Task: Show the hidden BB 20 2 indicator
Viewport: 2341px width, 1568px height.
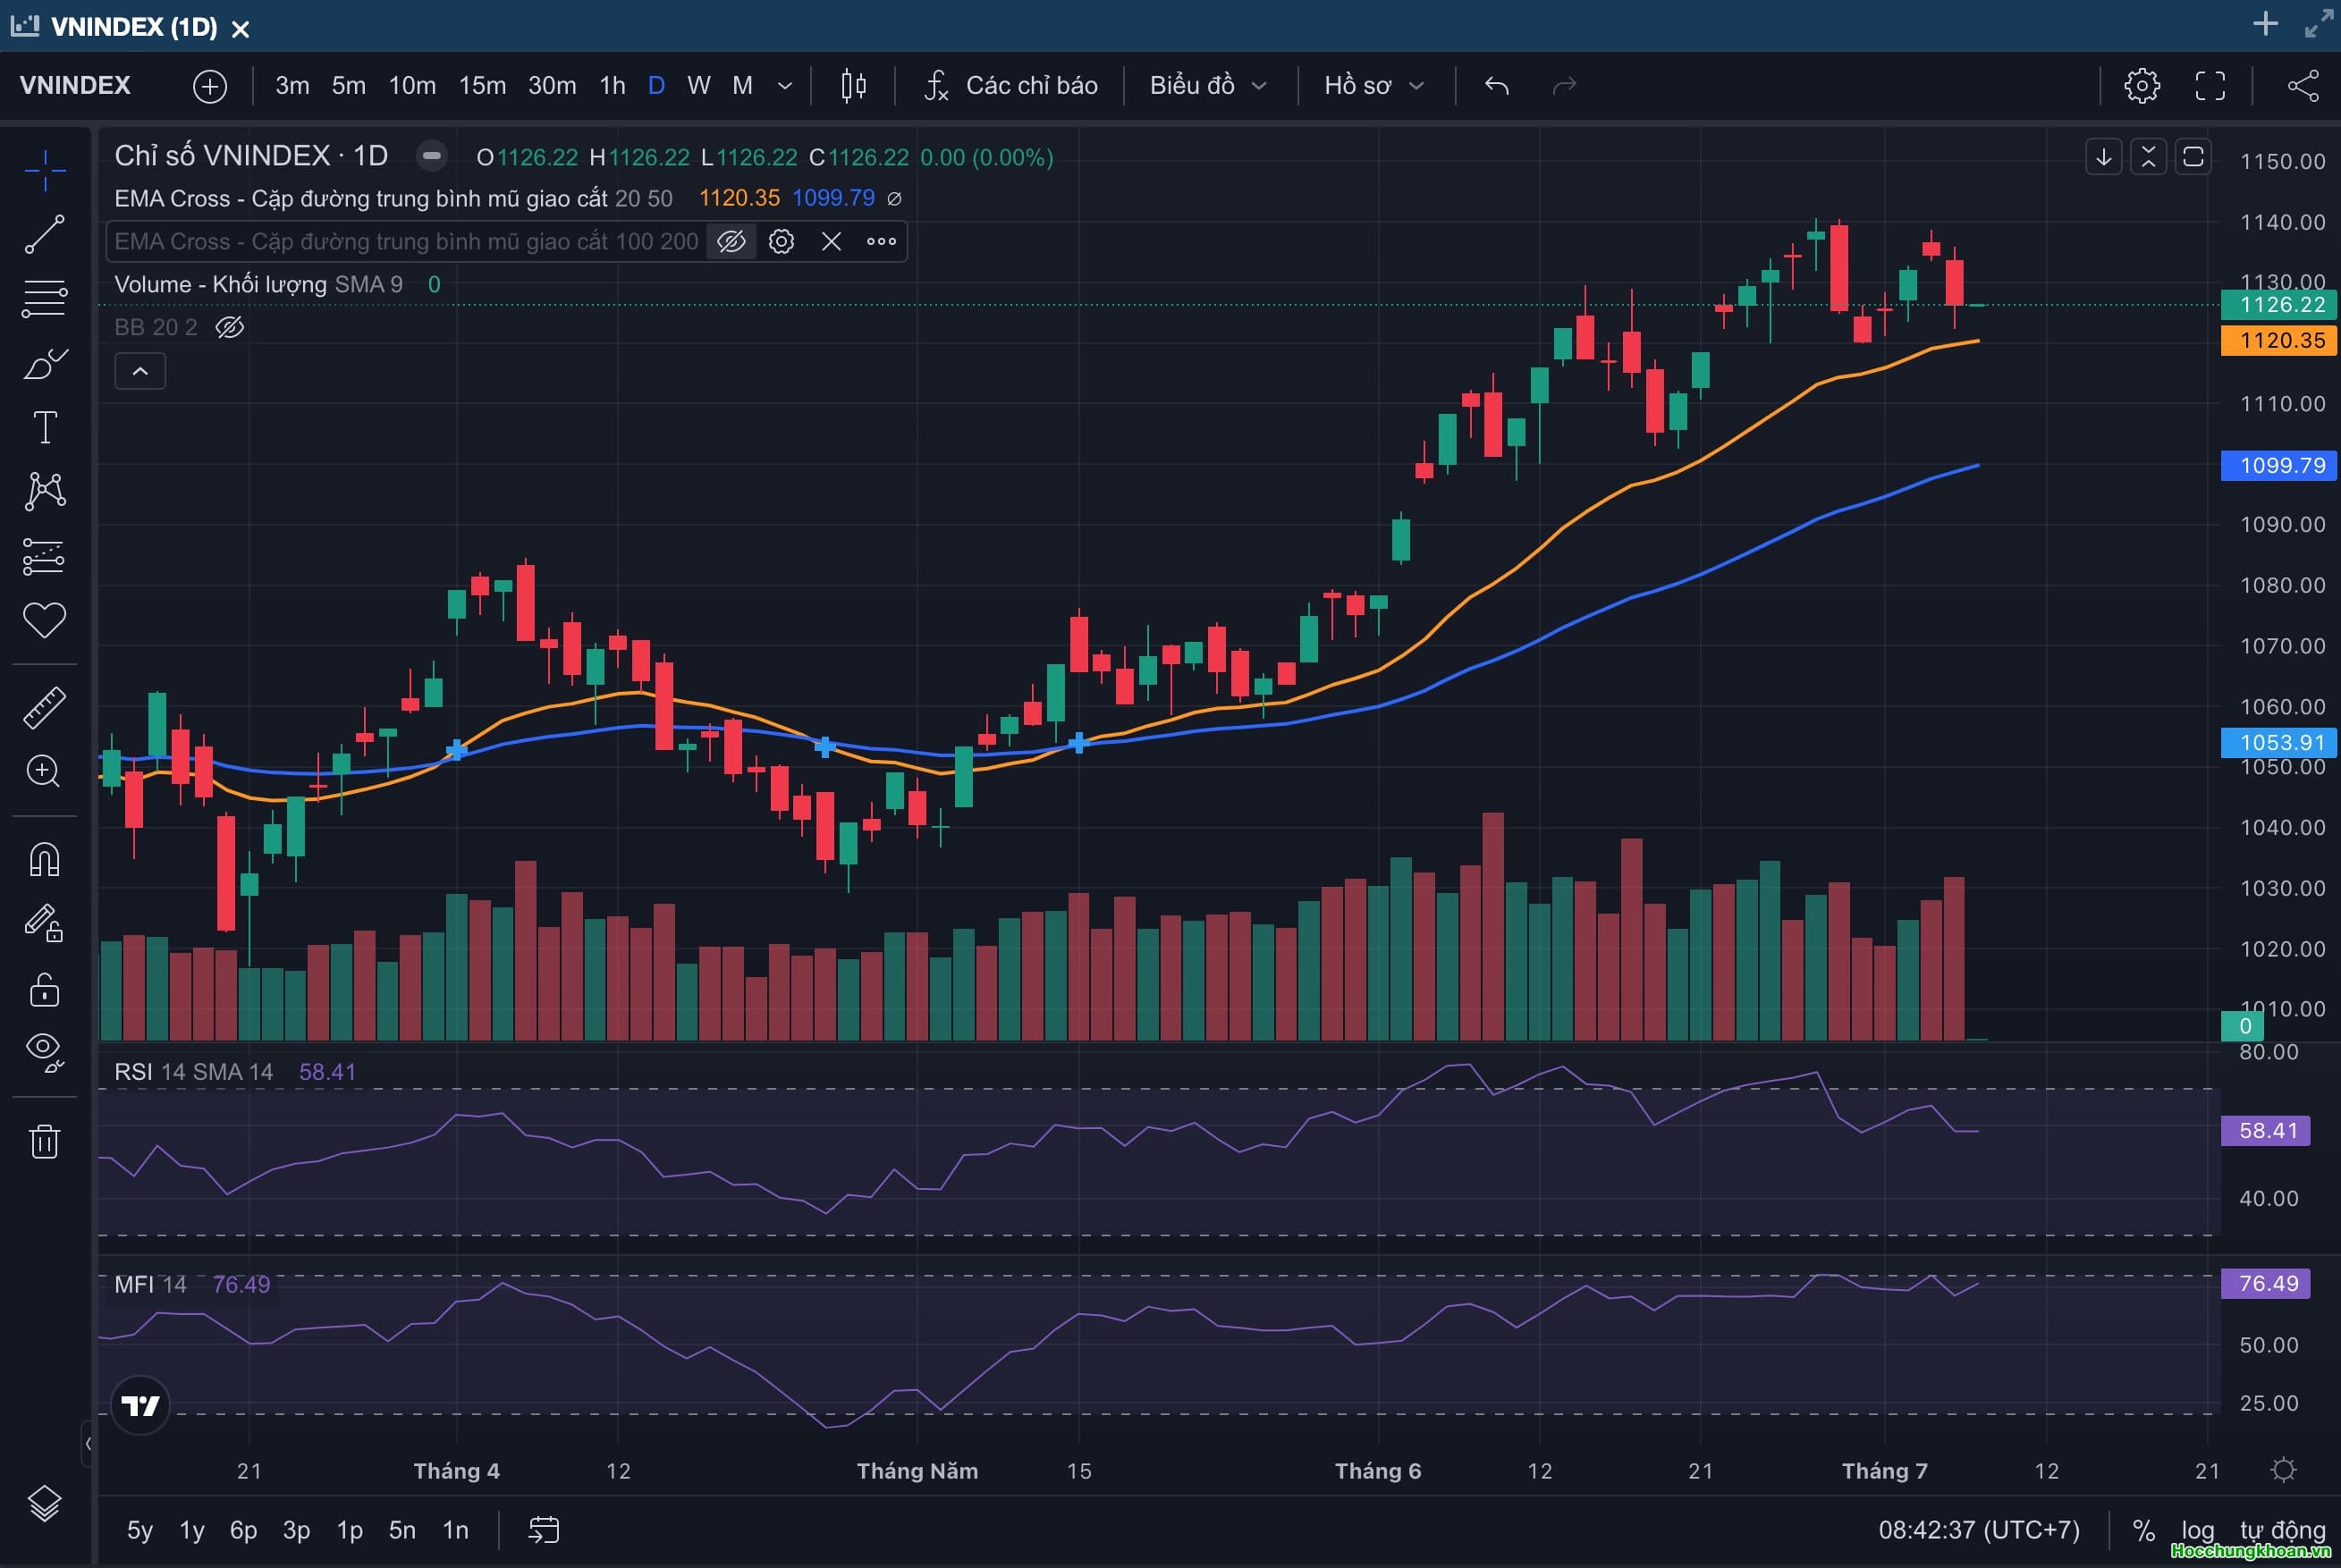Action: click(229, 327)
